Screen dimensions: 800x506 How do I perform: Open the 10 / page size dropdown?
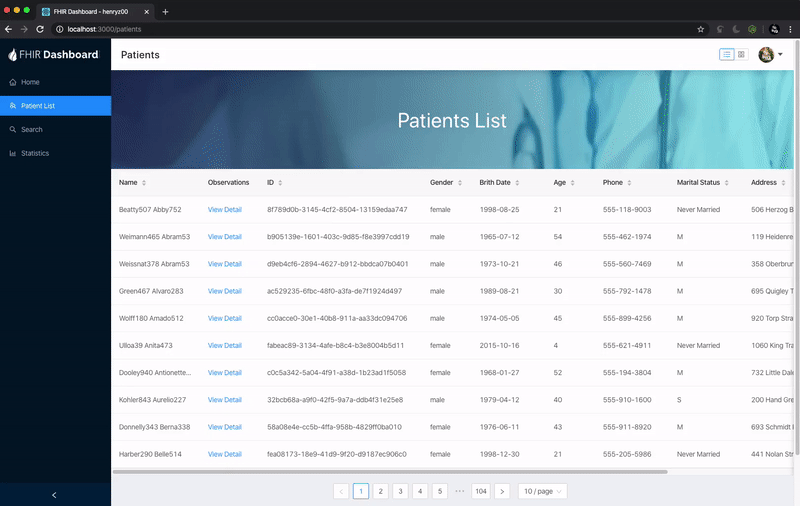542,491
